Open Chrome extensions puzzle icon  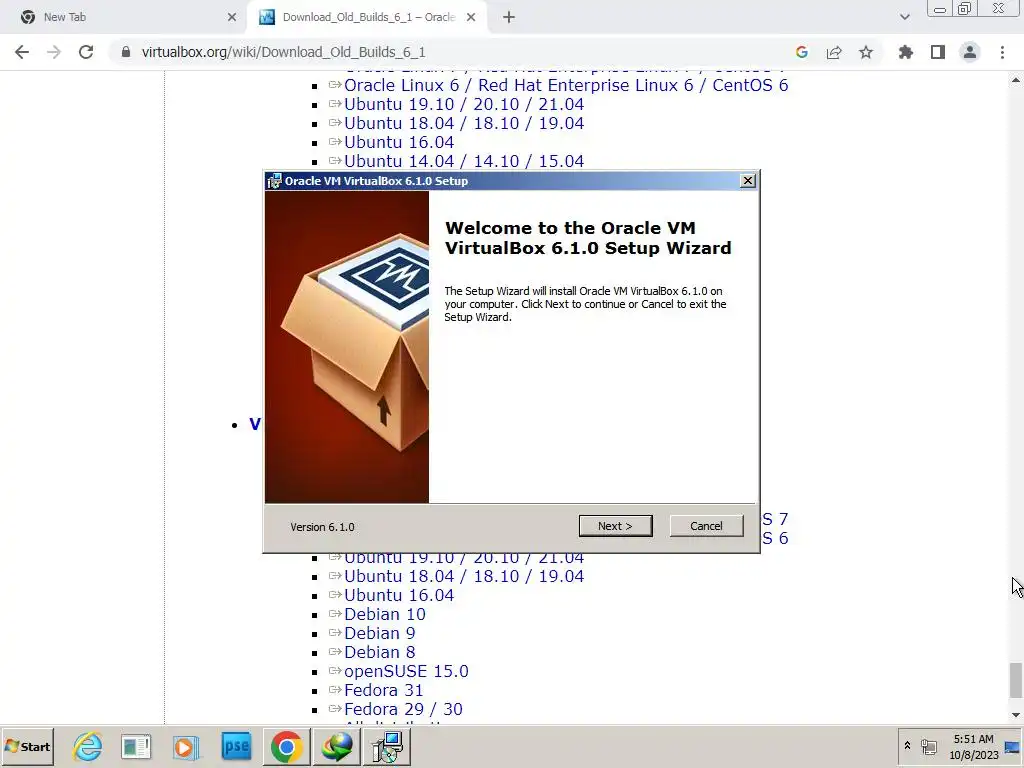pyautogui.click(x=905, y=52)
